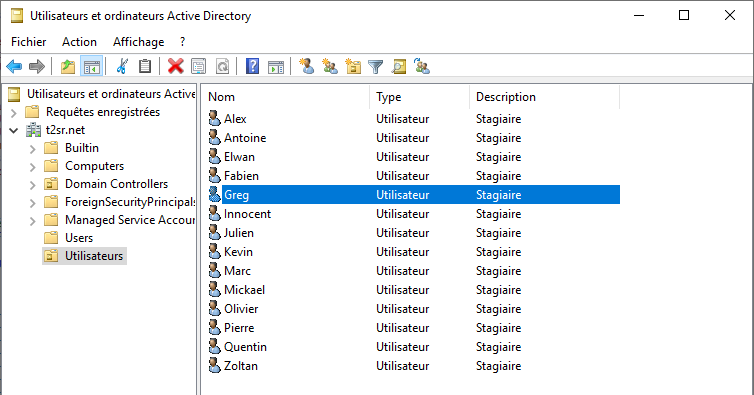The width and height of the screenshot is (754, 395).
Task: Create a new user in current container
Action: pos(306,66)
